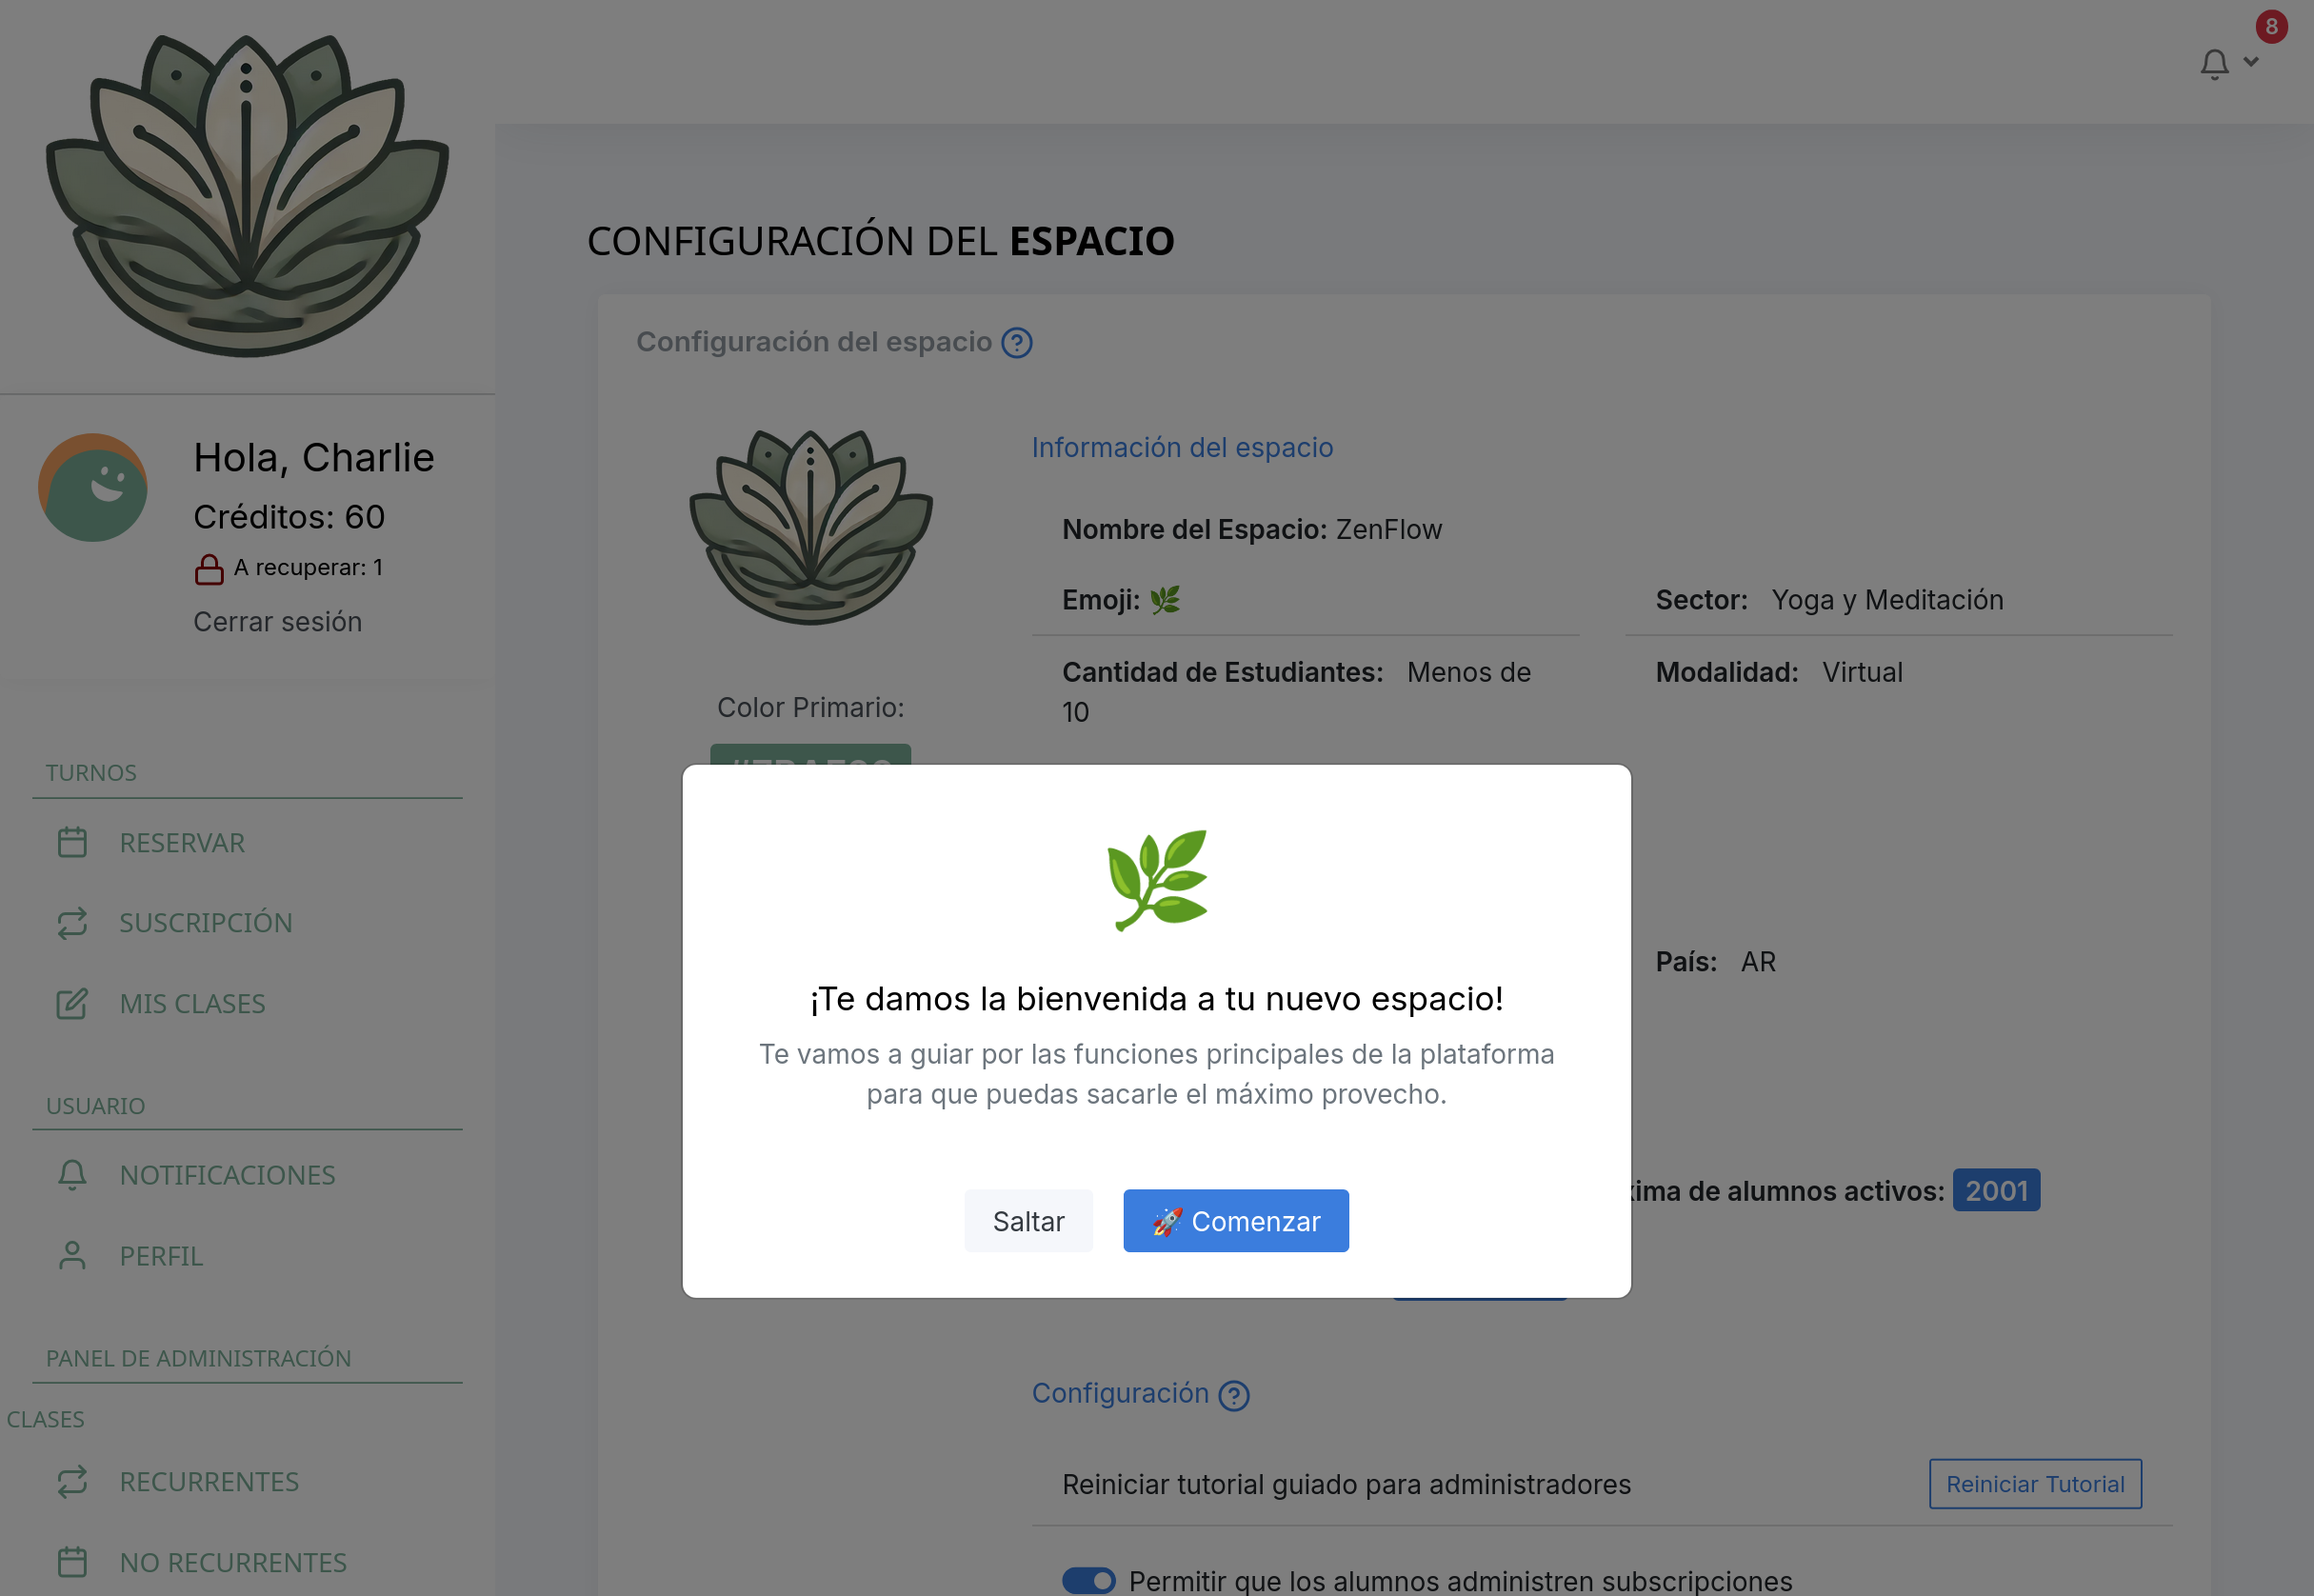2314x1596 pixels.
Task: Start the guided tour with Comenzar
Action: pos(1235,1220)
